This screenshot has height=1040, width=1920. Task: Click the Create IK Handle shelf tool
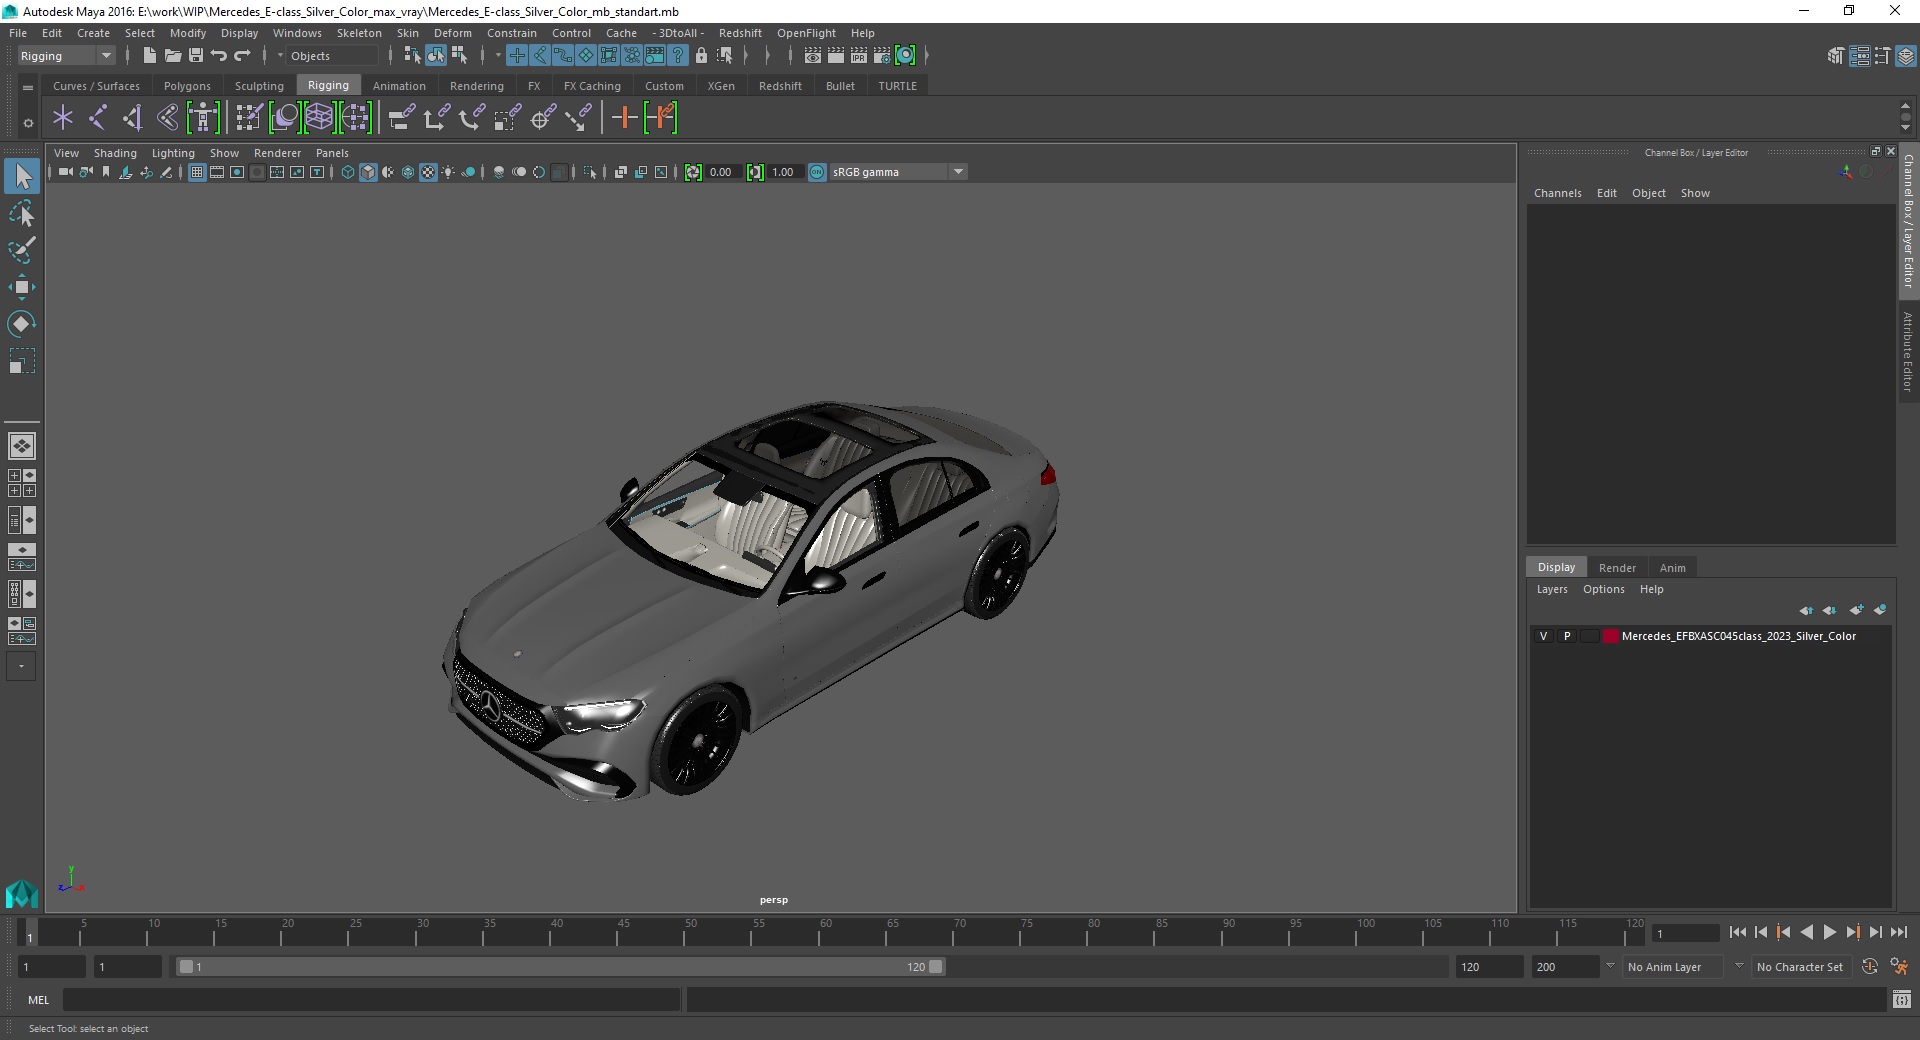[x=132, y=118]
